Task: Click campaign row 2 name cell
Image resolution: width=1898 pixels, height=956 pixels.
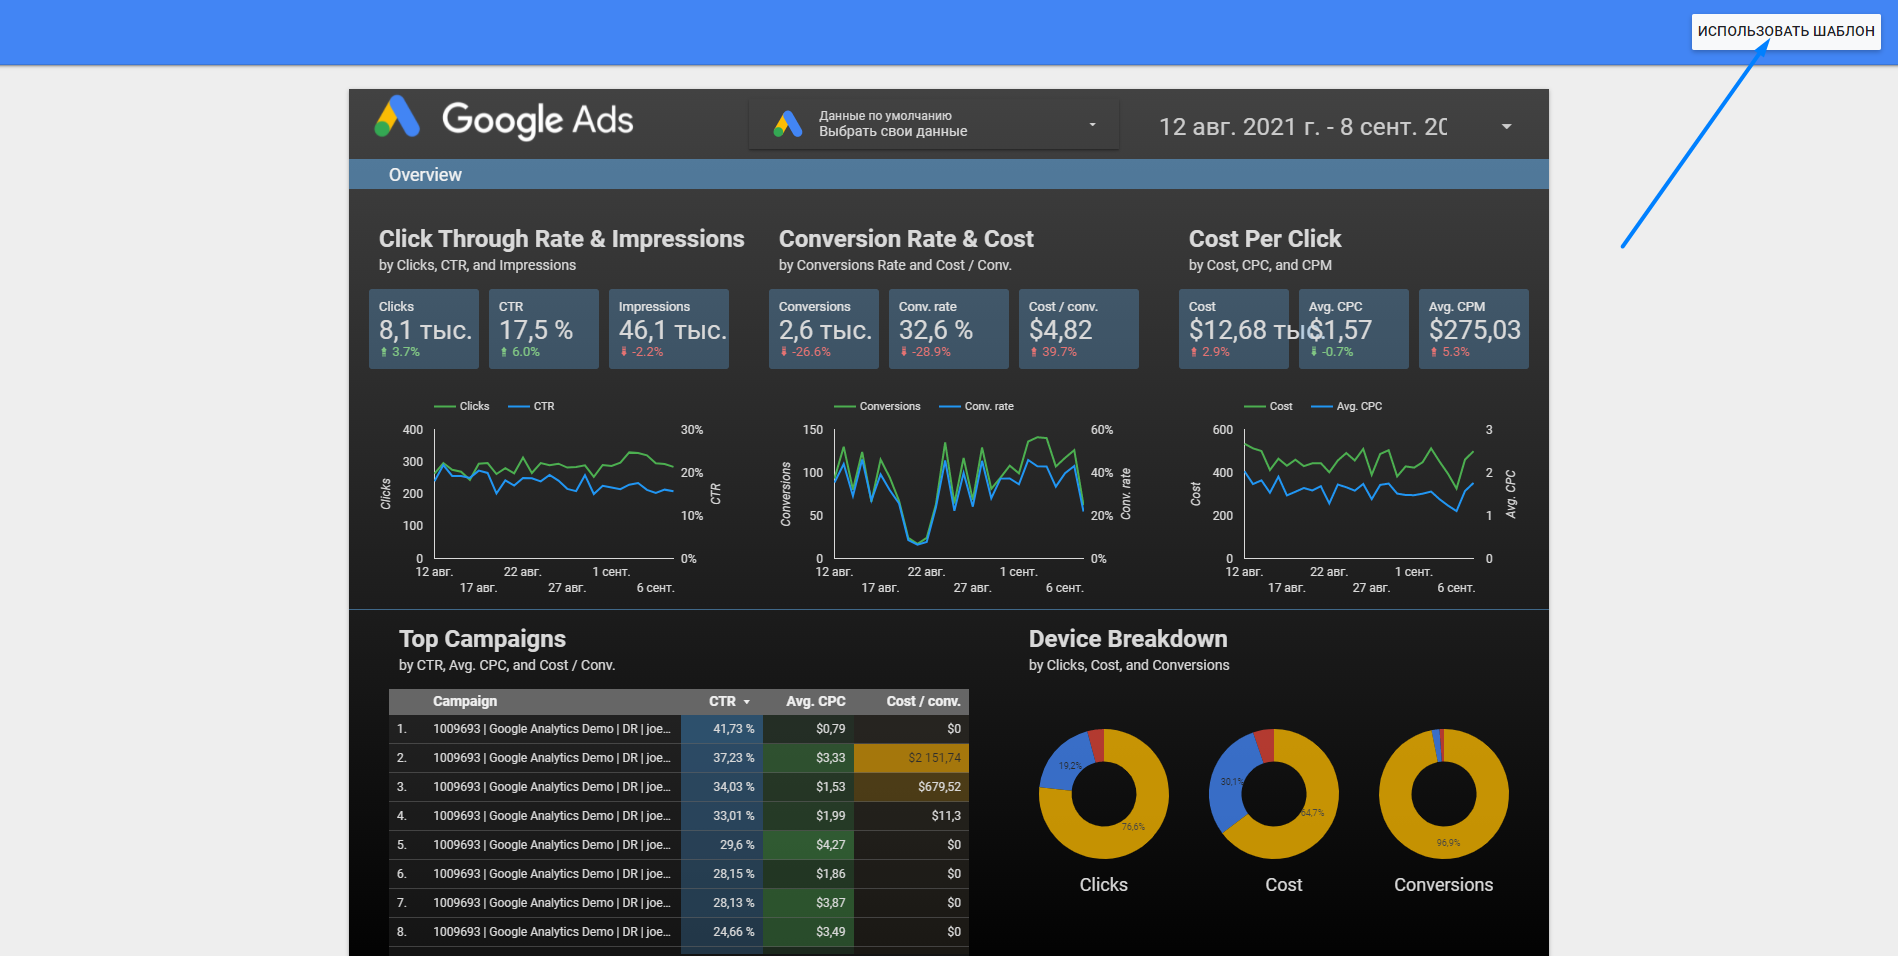Action: [552, 758]
